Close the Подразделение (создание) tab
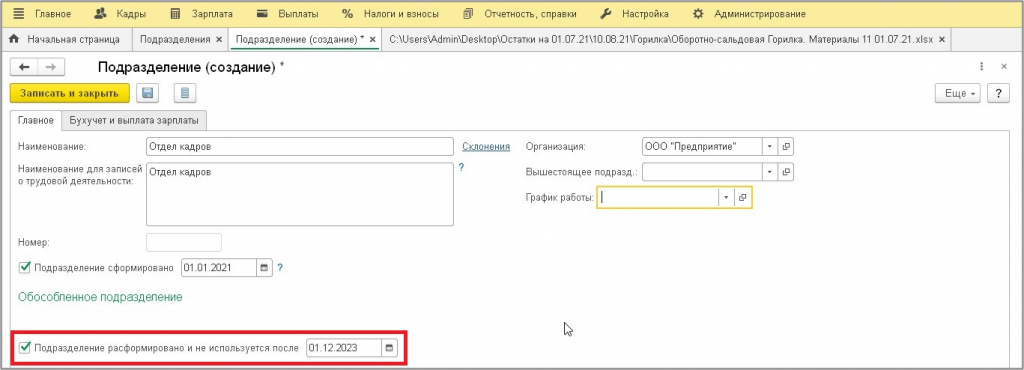Viewport: 1024px width, 370px height. [x=372, y=40]
